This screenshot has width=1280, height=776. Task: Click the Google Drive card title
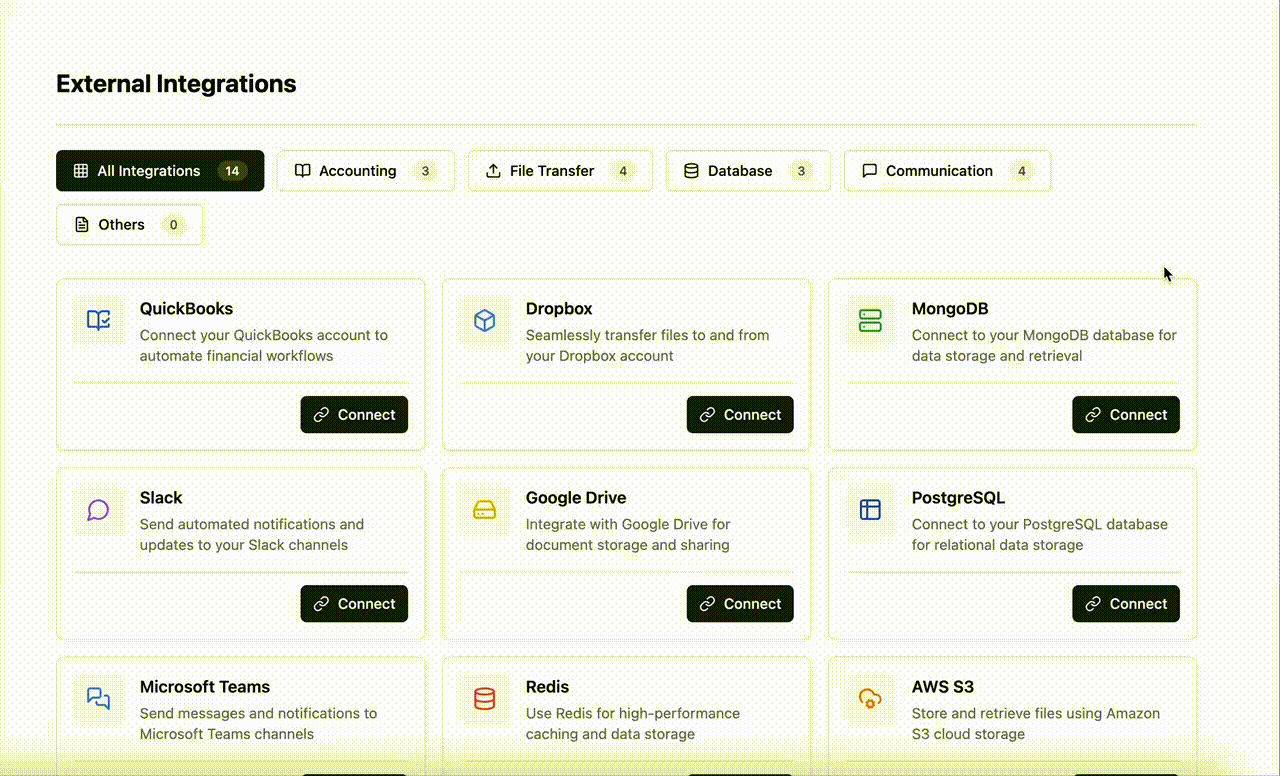pyautogui.click(x=576, y=498)
